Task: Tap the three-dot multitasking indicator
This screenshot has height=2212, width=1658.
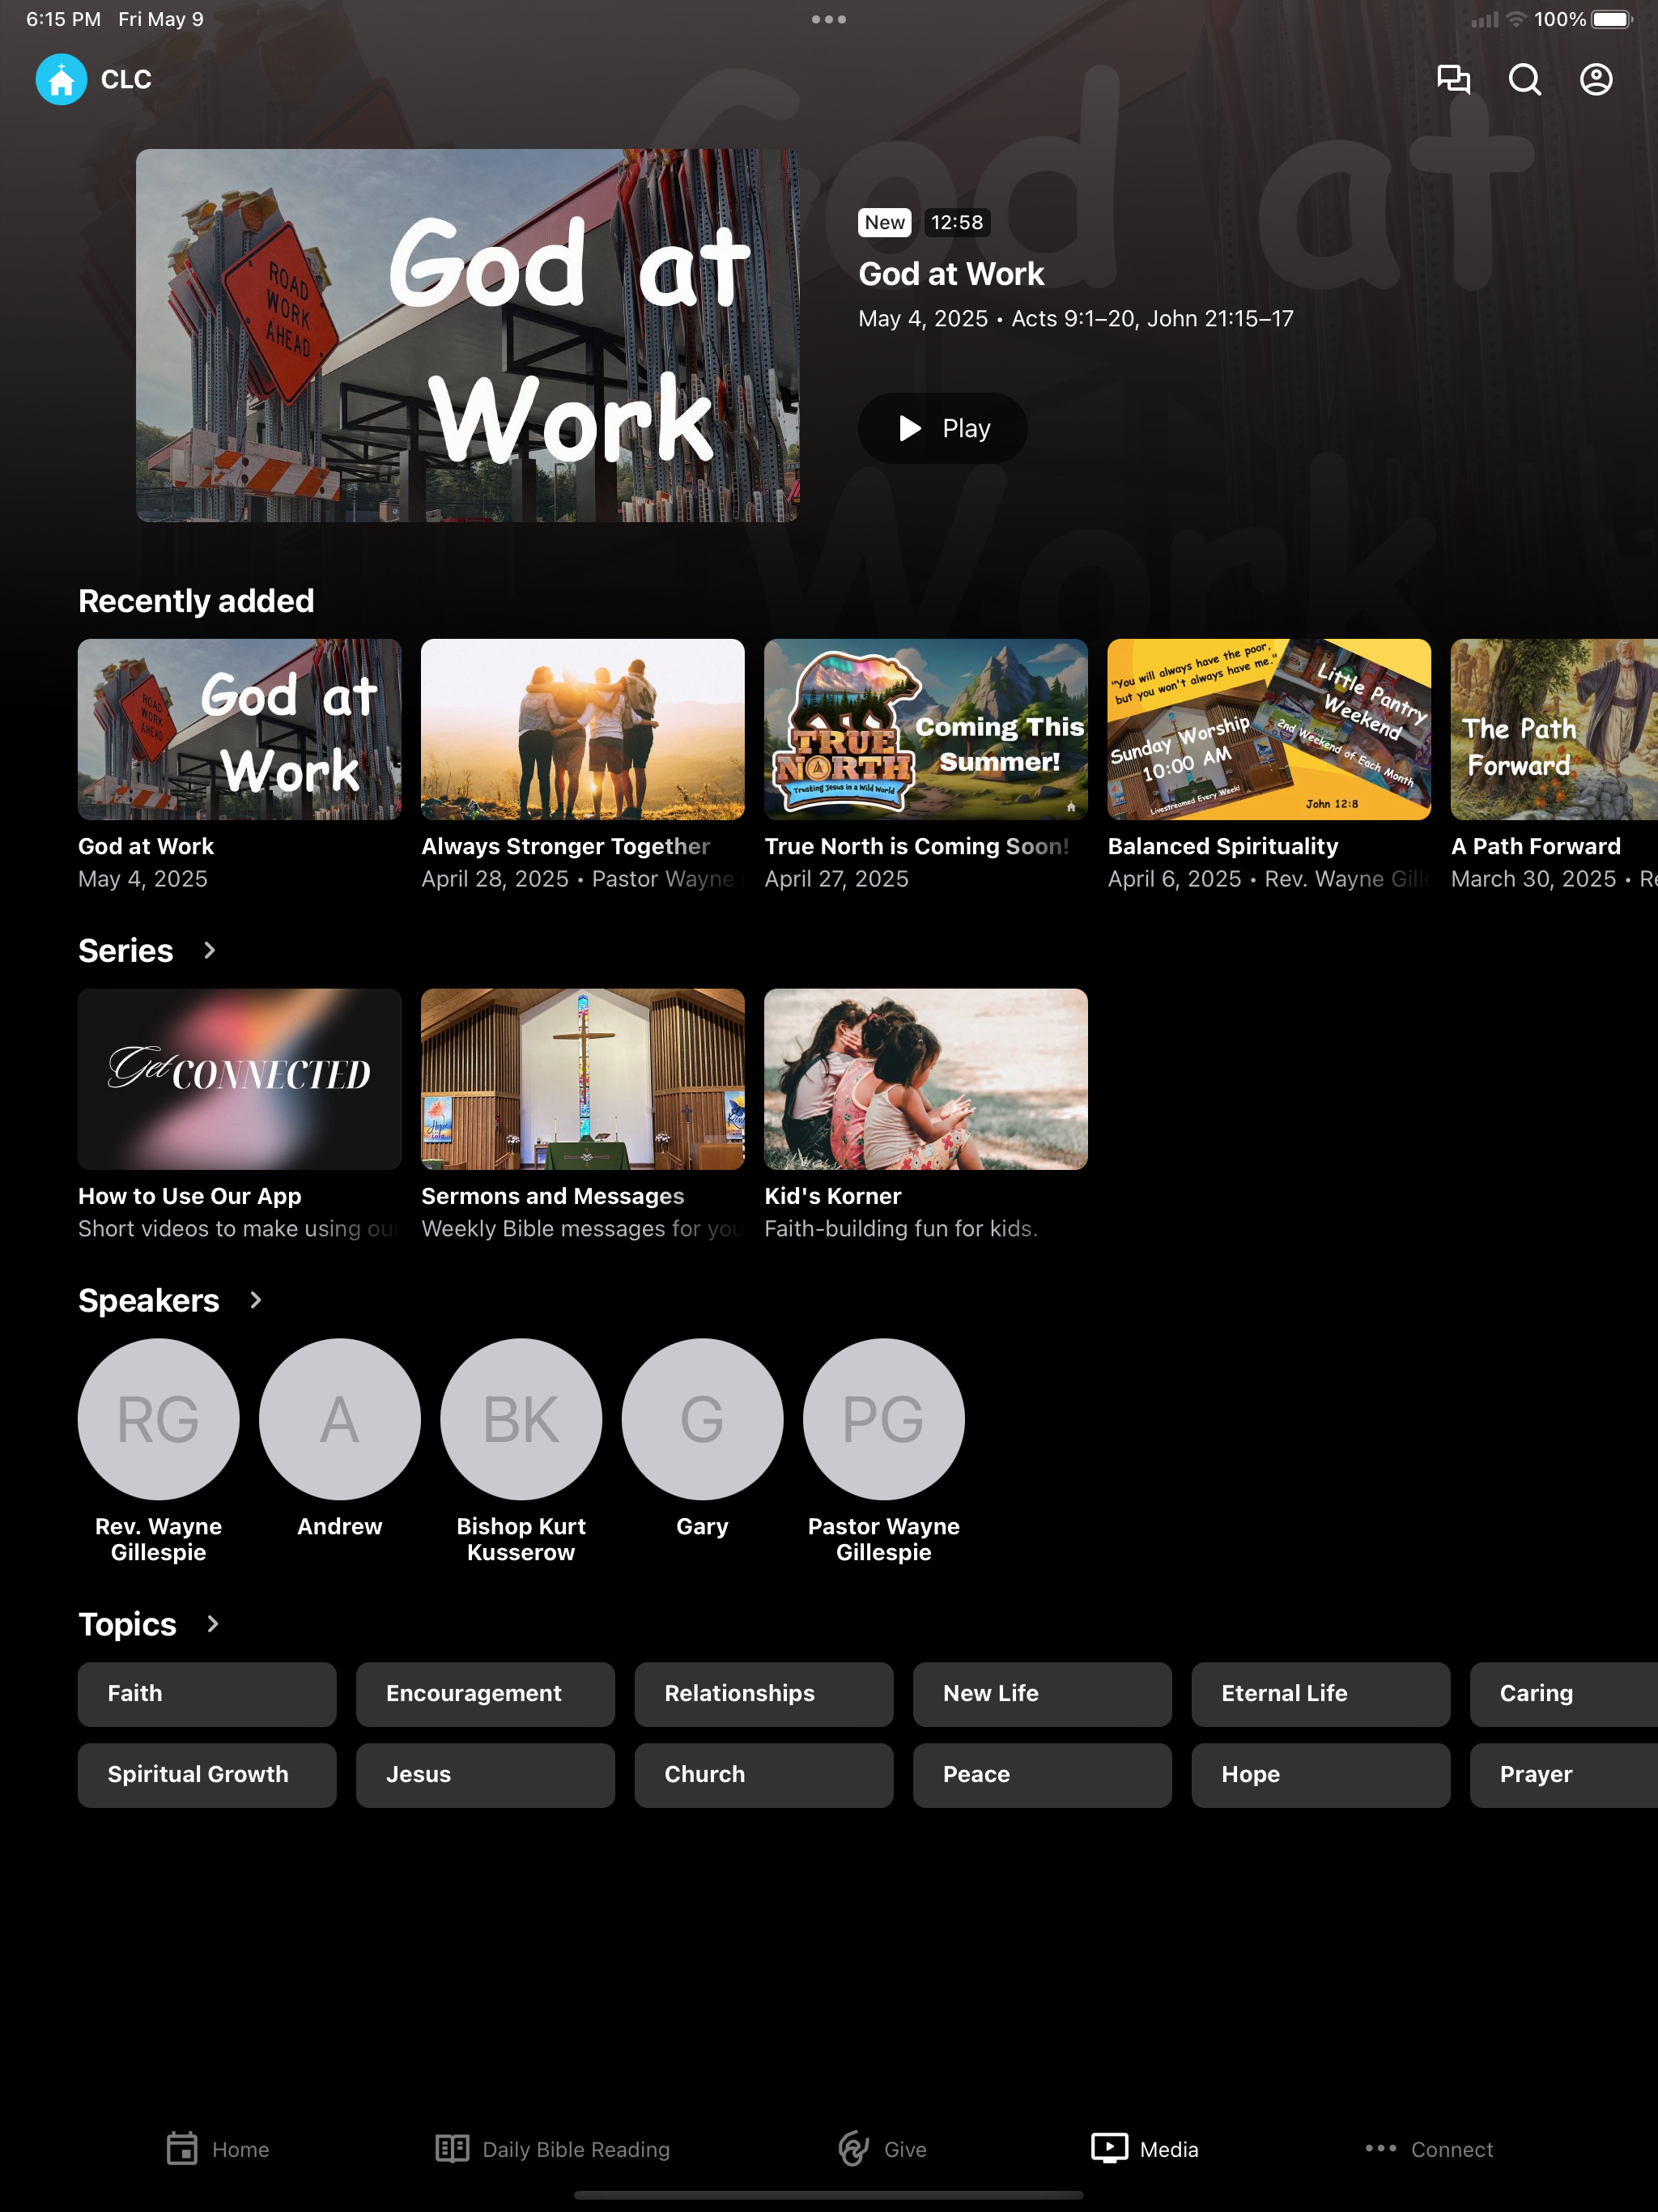Action: 829,19
